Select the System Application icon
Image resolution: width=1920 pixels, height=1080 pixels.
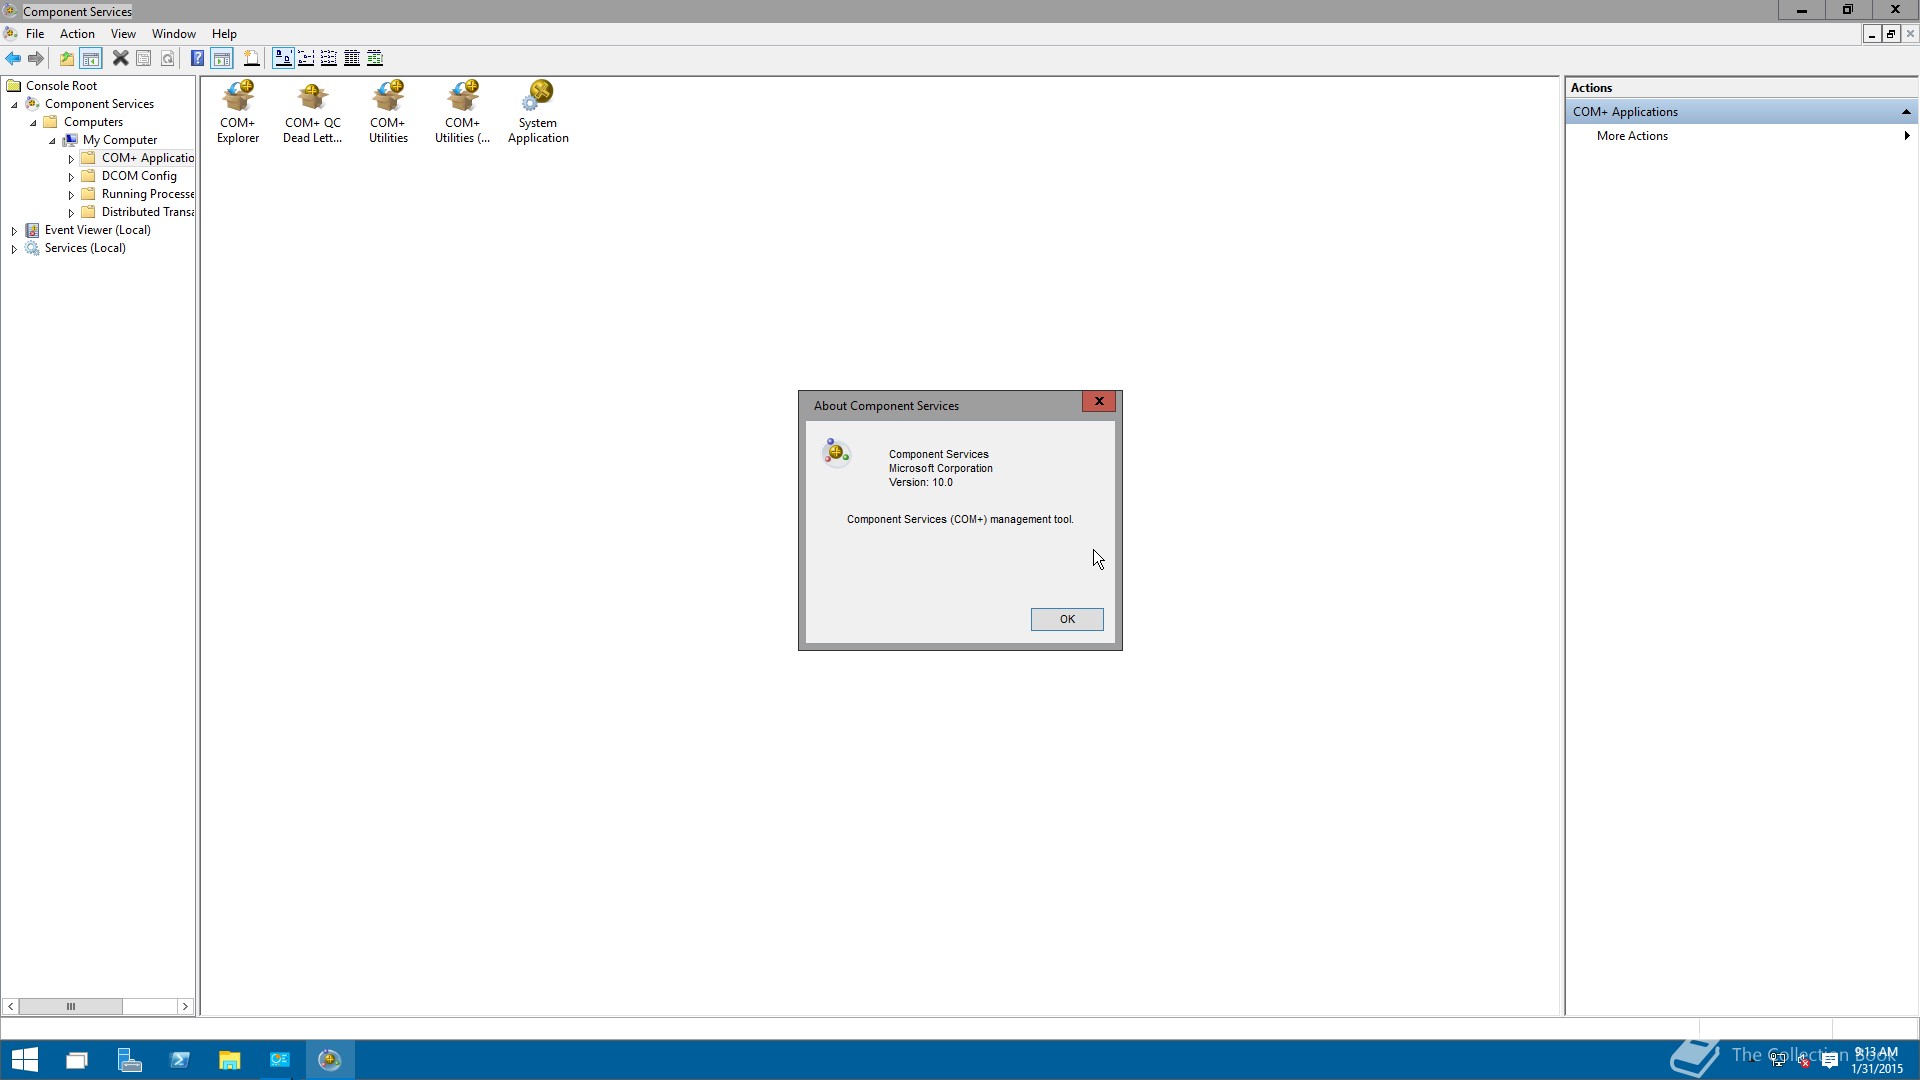pos(538,112)
